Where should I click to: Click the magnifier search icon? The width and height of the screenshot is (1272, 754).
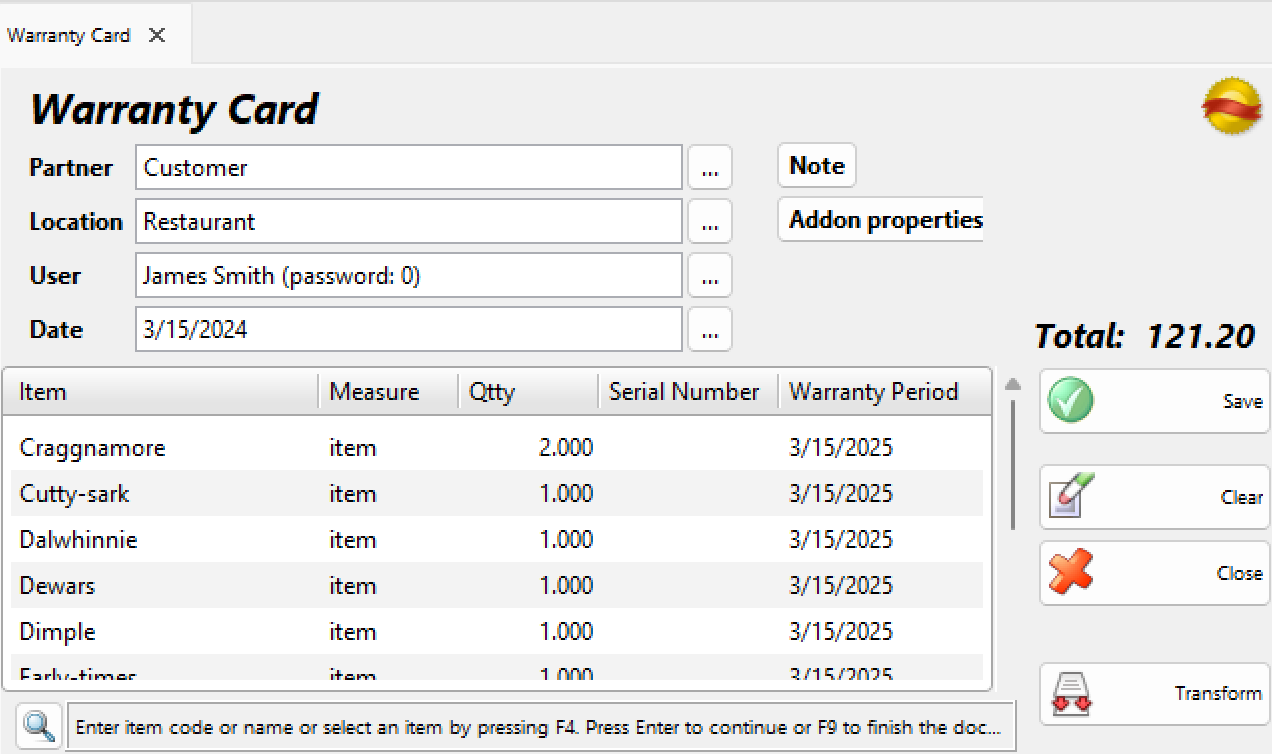click(39, 726)
